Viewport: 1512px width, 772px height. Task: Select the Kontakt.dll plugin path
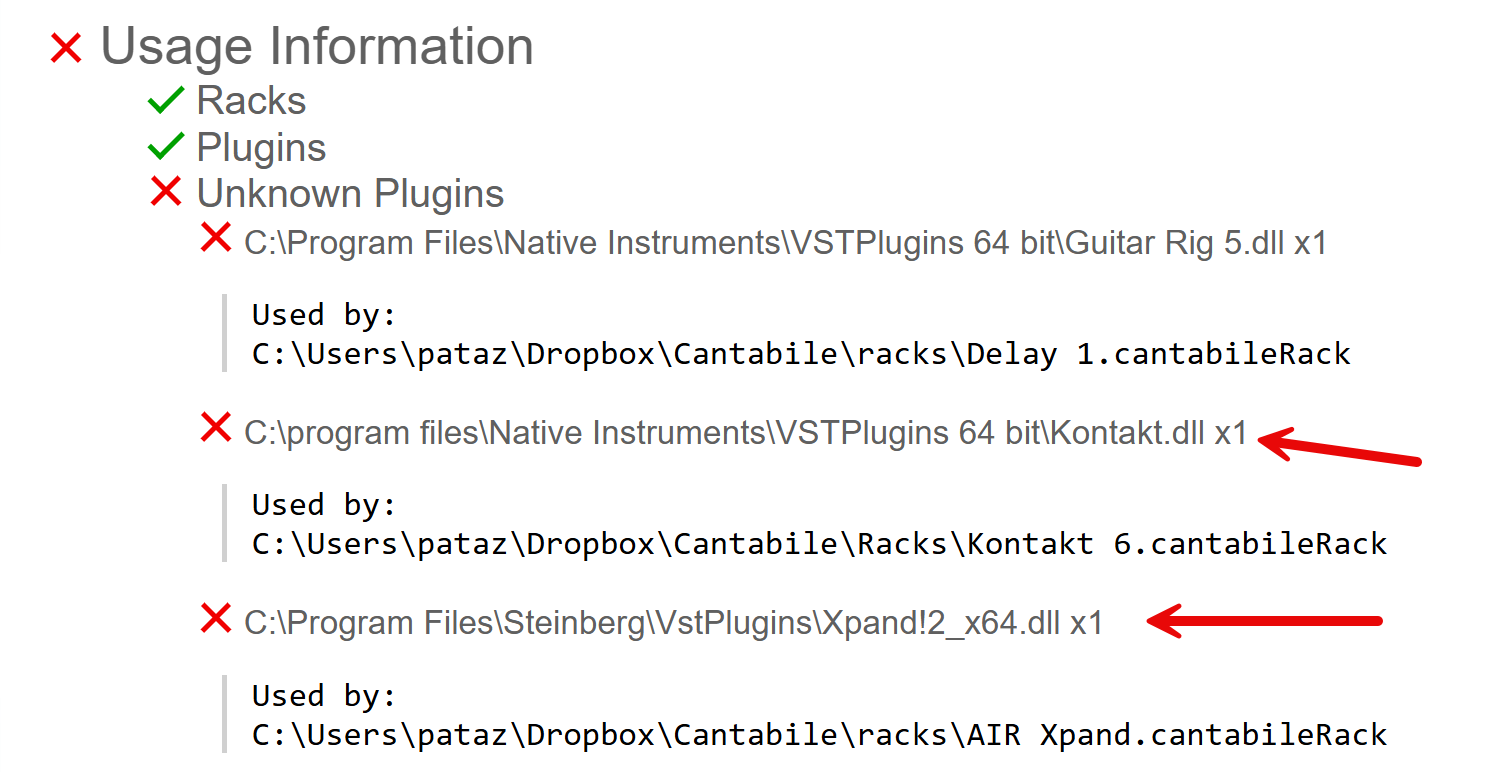point(746,433)
